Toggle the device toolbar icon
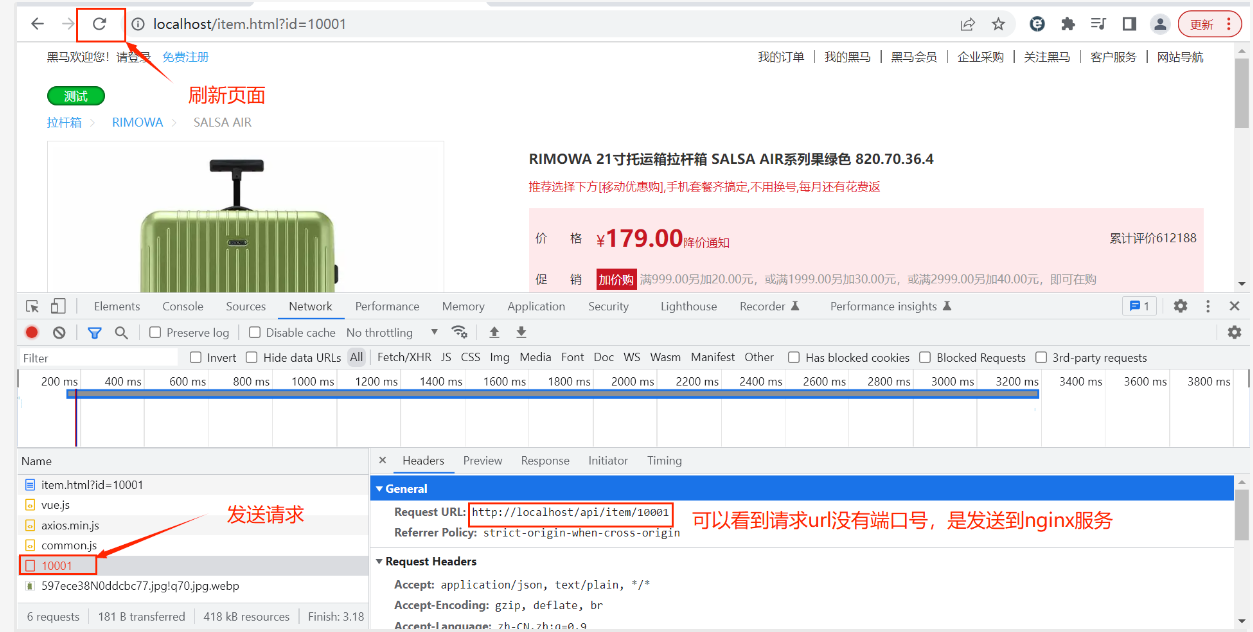 pyautogui.click(x=58, y=306)
